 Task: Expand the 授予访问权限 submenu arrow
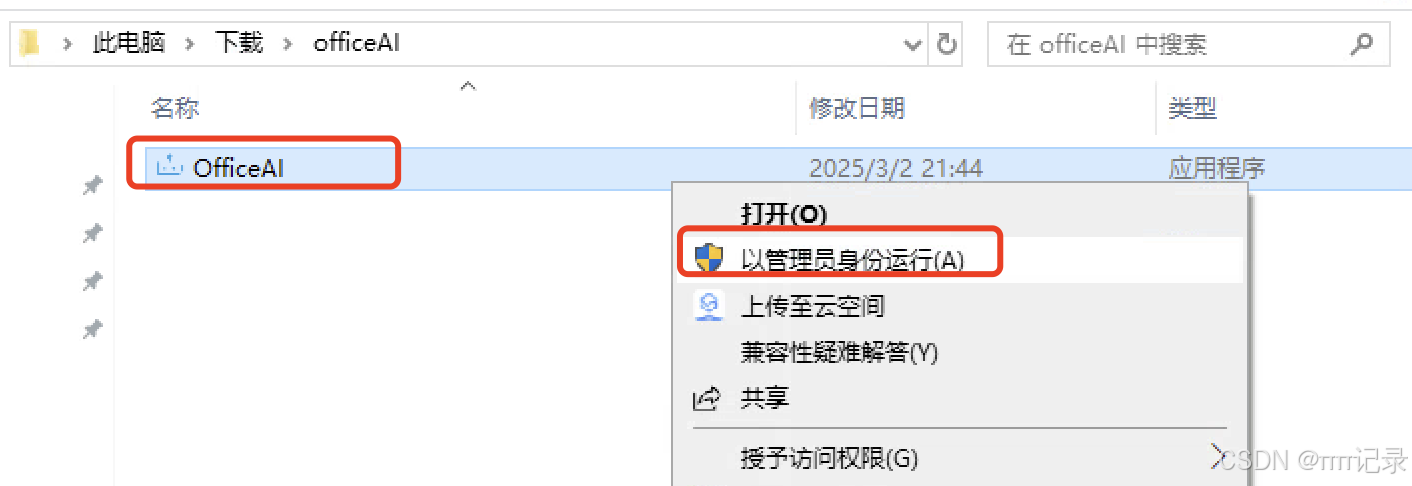pos(1217,458)
